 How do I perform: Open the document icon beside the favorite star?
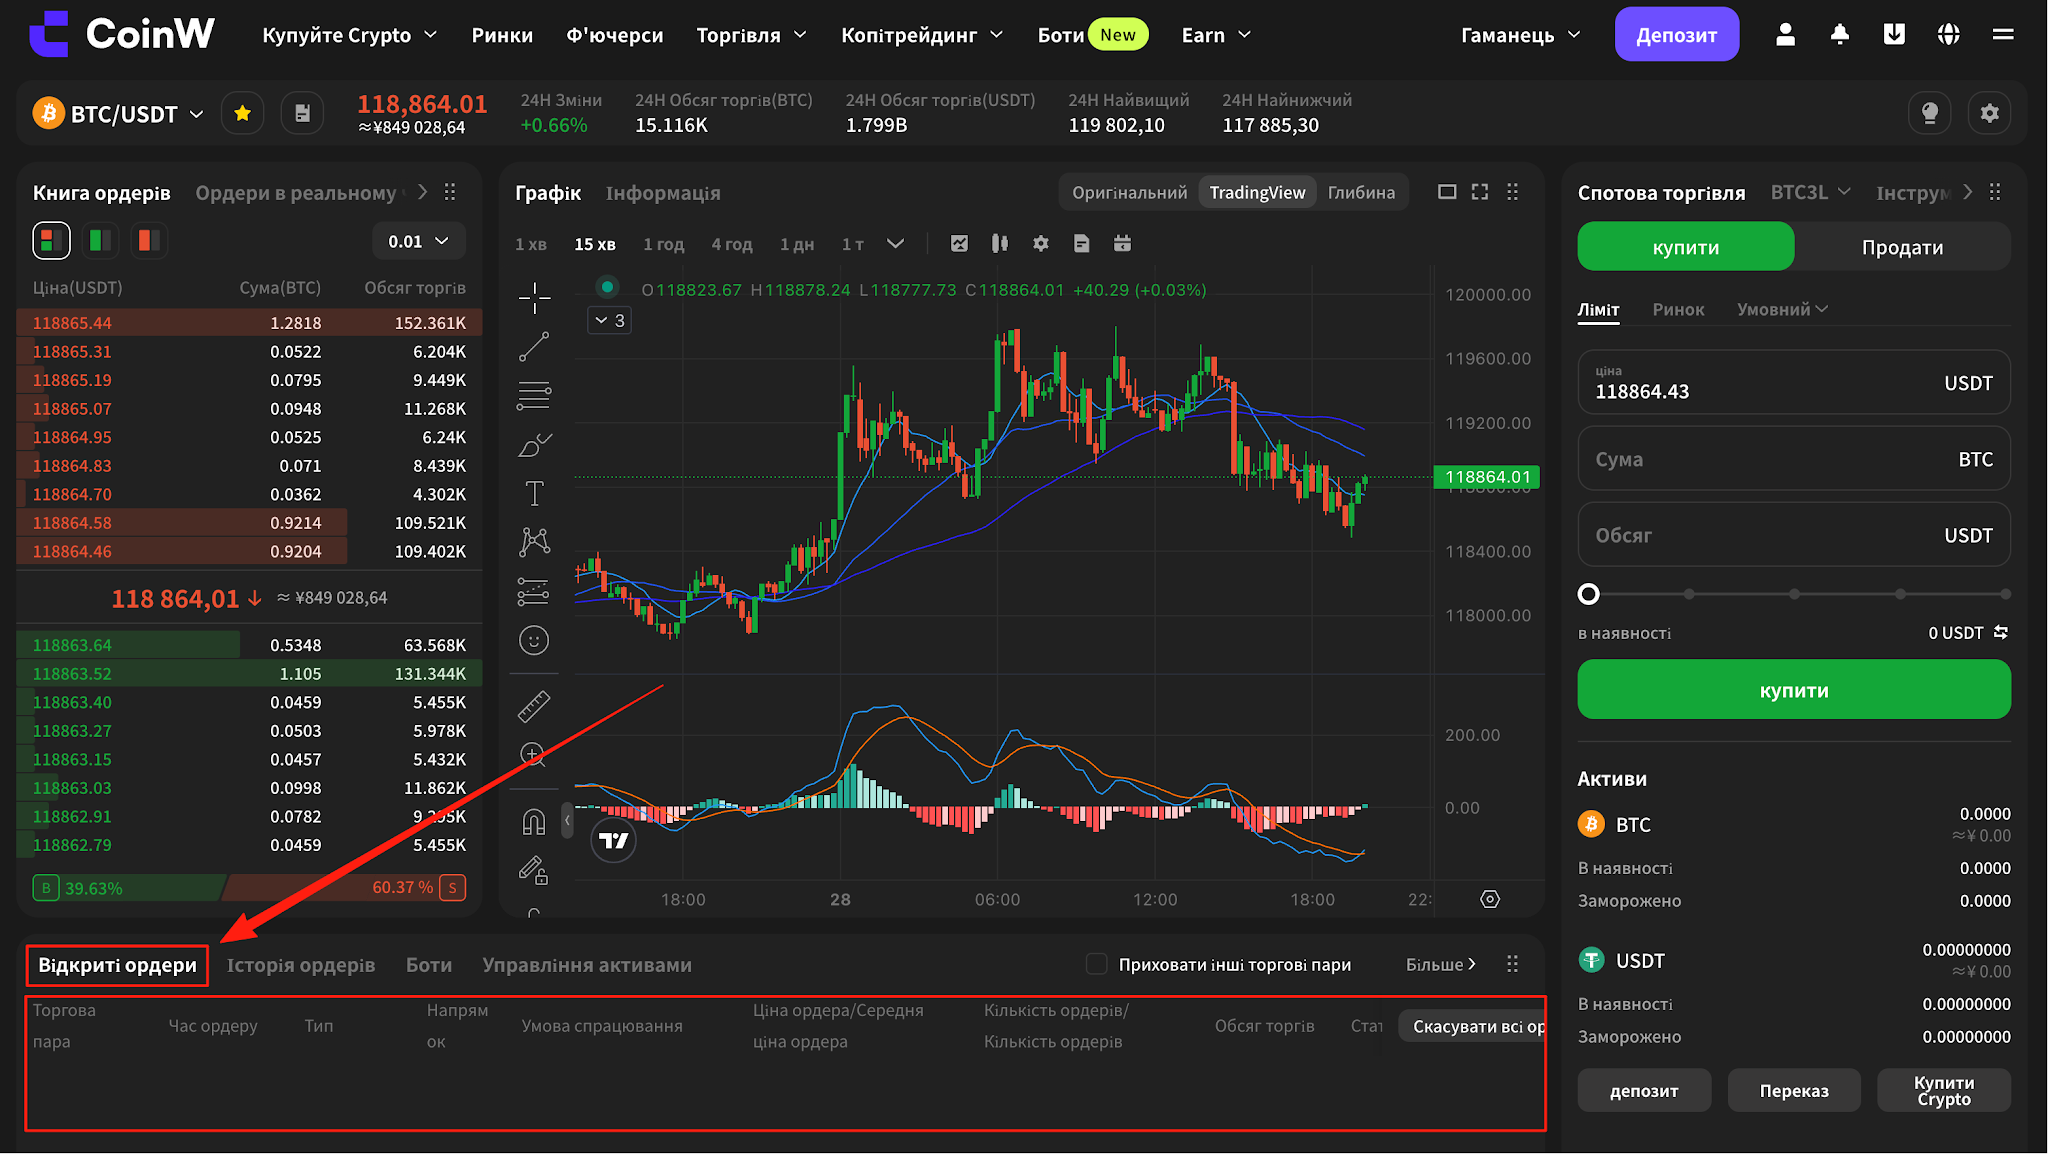click(x=302, y=113)
